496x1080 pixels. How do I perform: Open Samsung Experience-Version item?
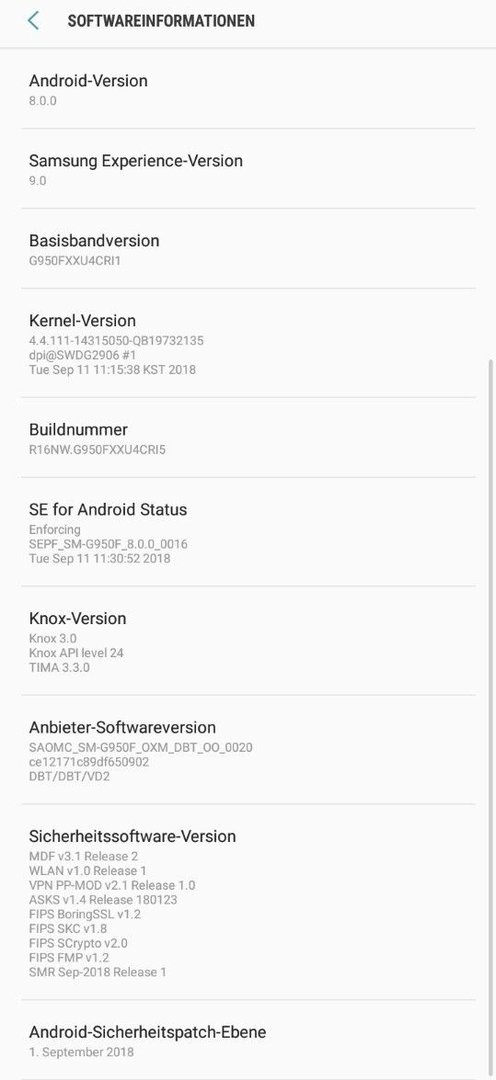point(248,169)
